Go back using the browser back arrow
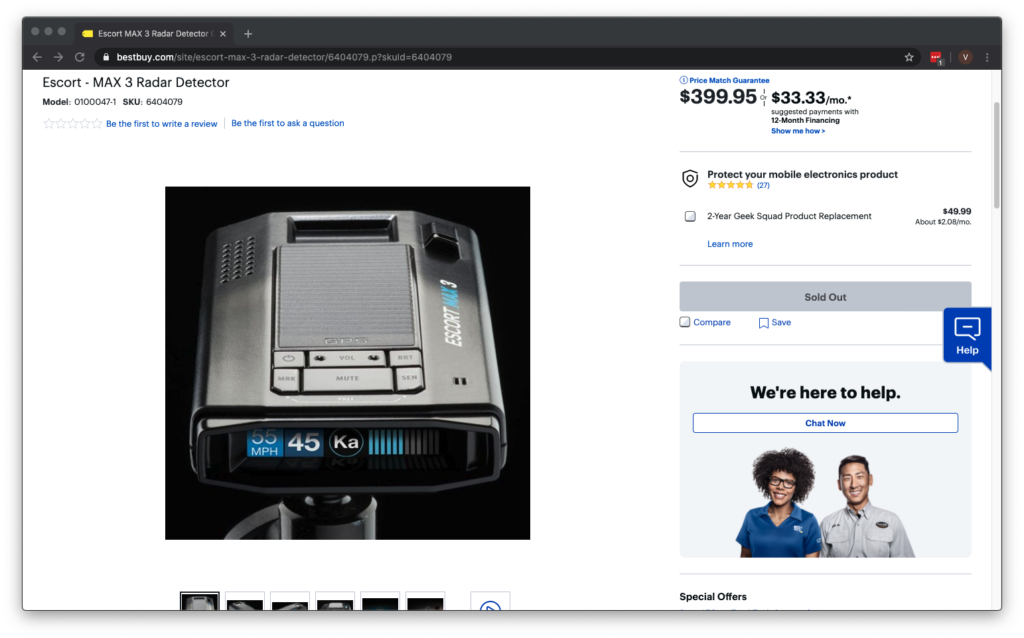This screenshot has width=1024, height=638. coord(37,57)
